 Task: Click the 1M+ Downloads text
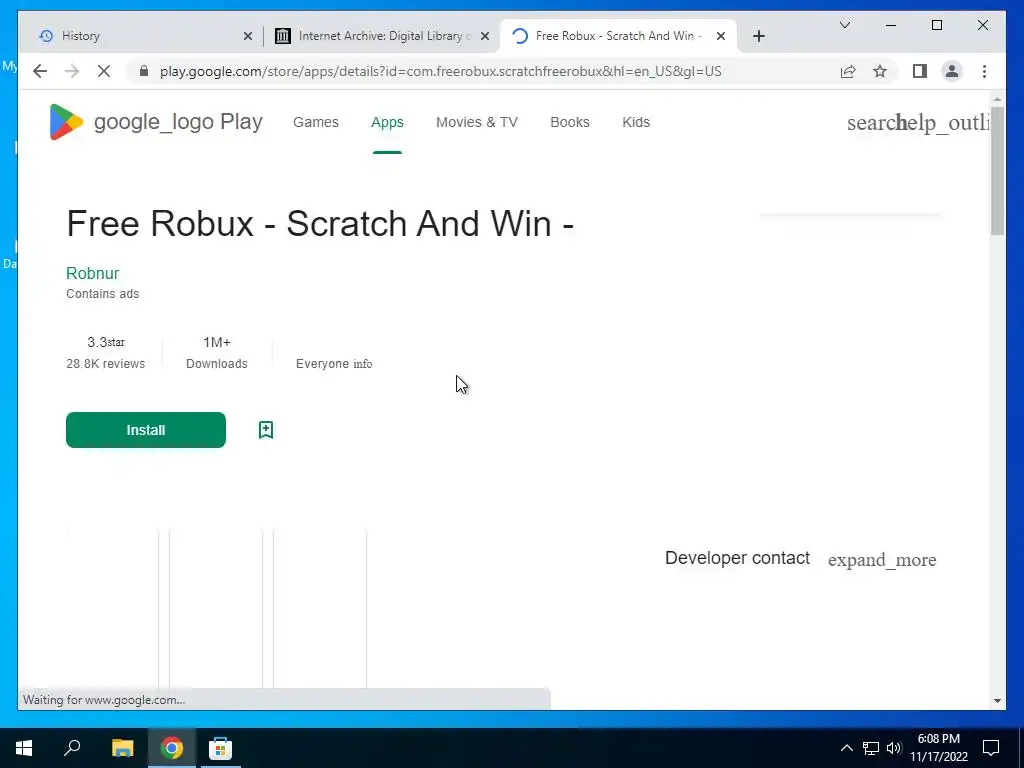[216, 353]
